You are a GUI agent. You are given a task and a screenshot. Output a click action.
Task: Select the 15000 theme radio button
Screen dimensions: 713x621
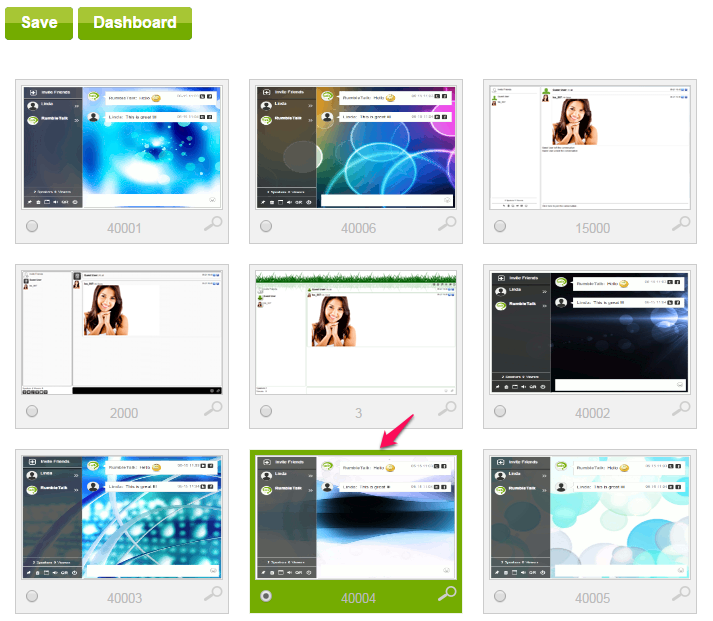(500, 227)
